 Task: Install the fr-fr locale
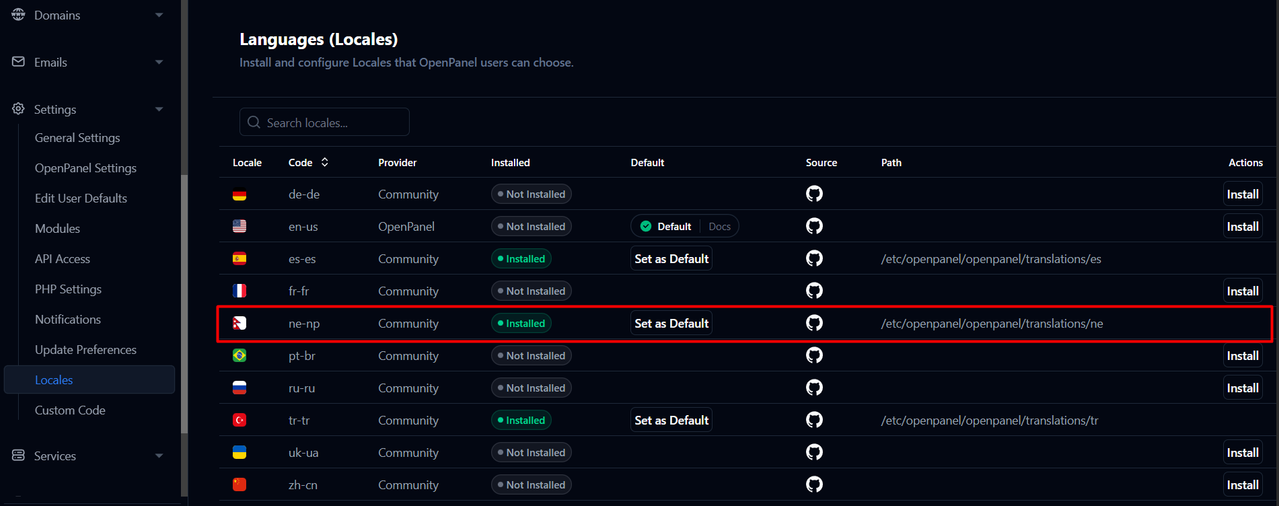1242,291
